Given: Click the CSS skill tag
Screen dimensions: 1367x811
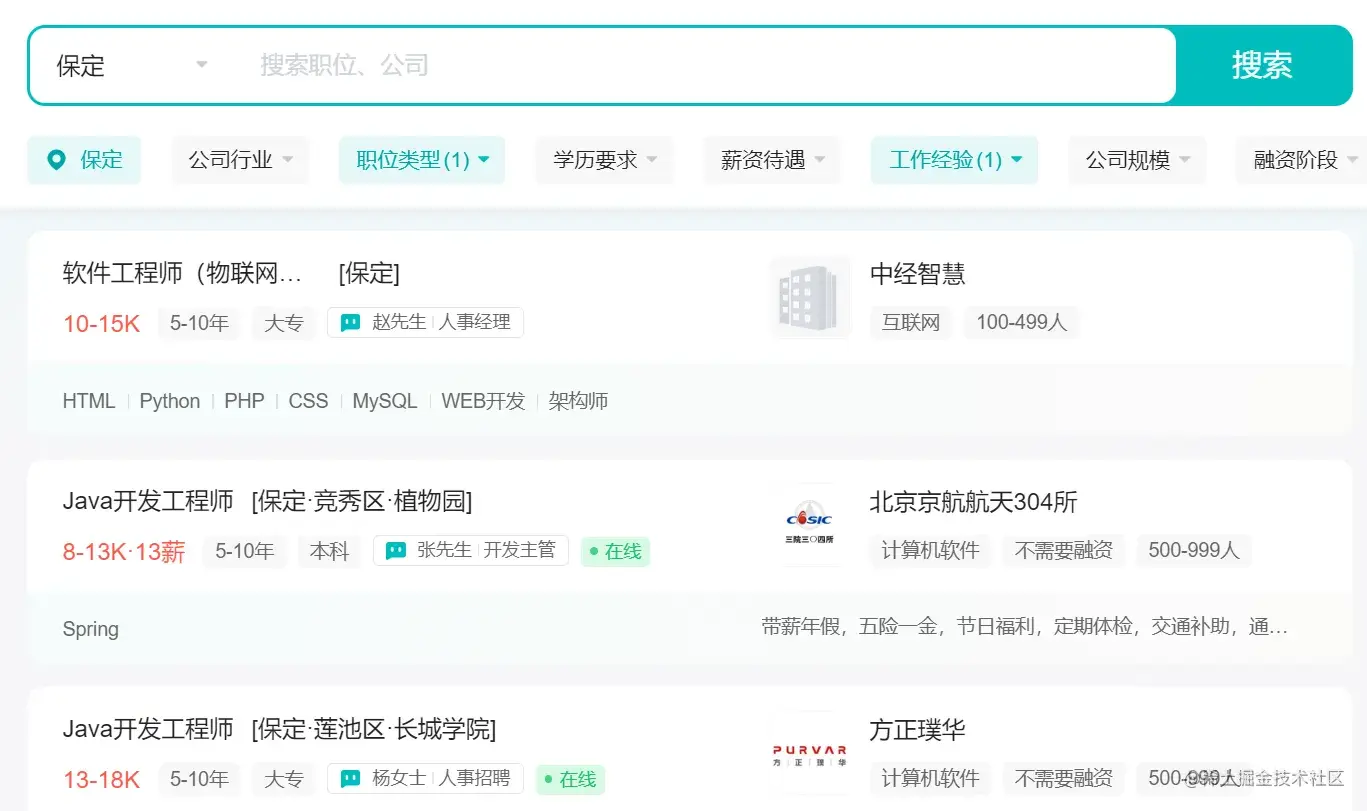Looking at the screenshot, I should 308,401.
